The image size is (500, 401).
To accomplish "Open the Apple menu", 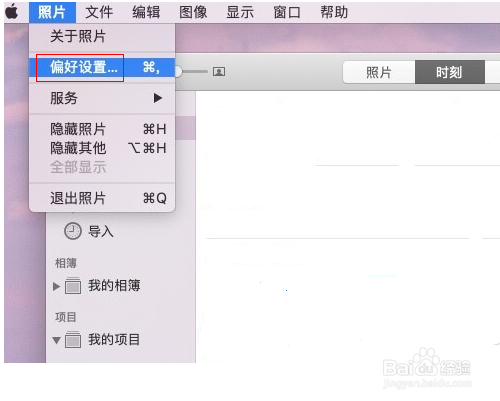I will tap(12, 12).
